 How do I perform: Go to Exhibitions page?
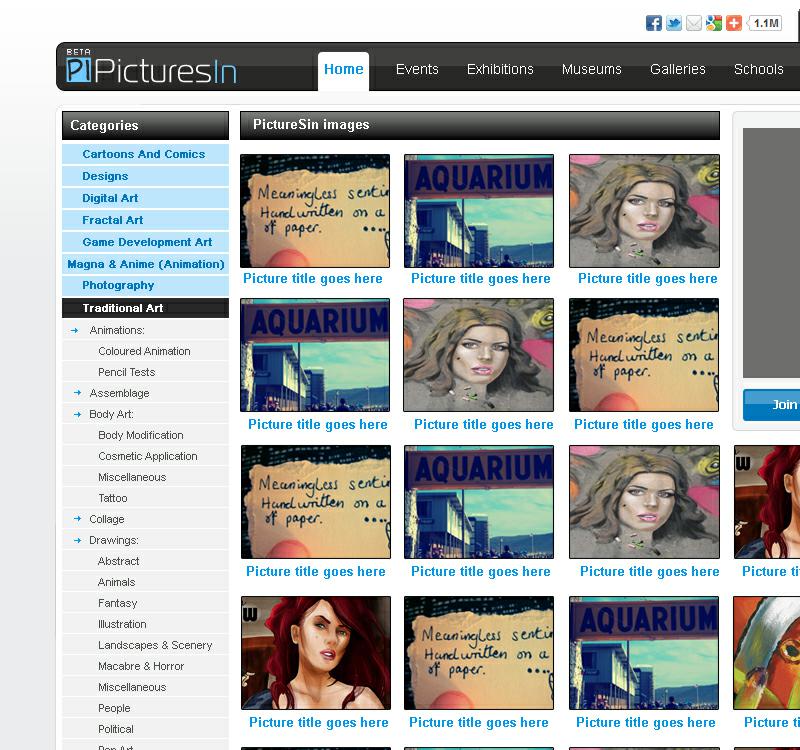pos(500,69)
